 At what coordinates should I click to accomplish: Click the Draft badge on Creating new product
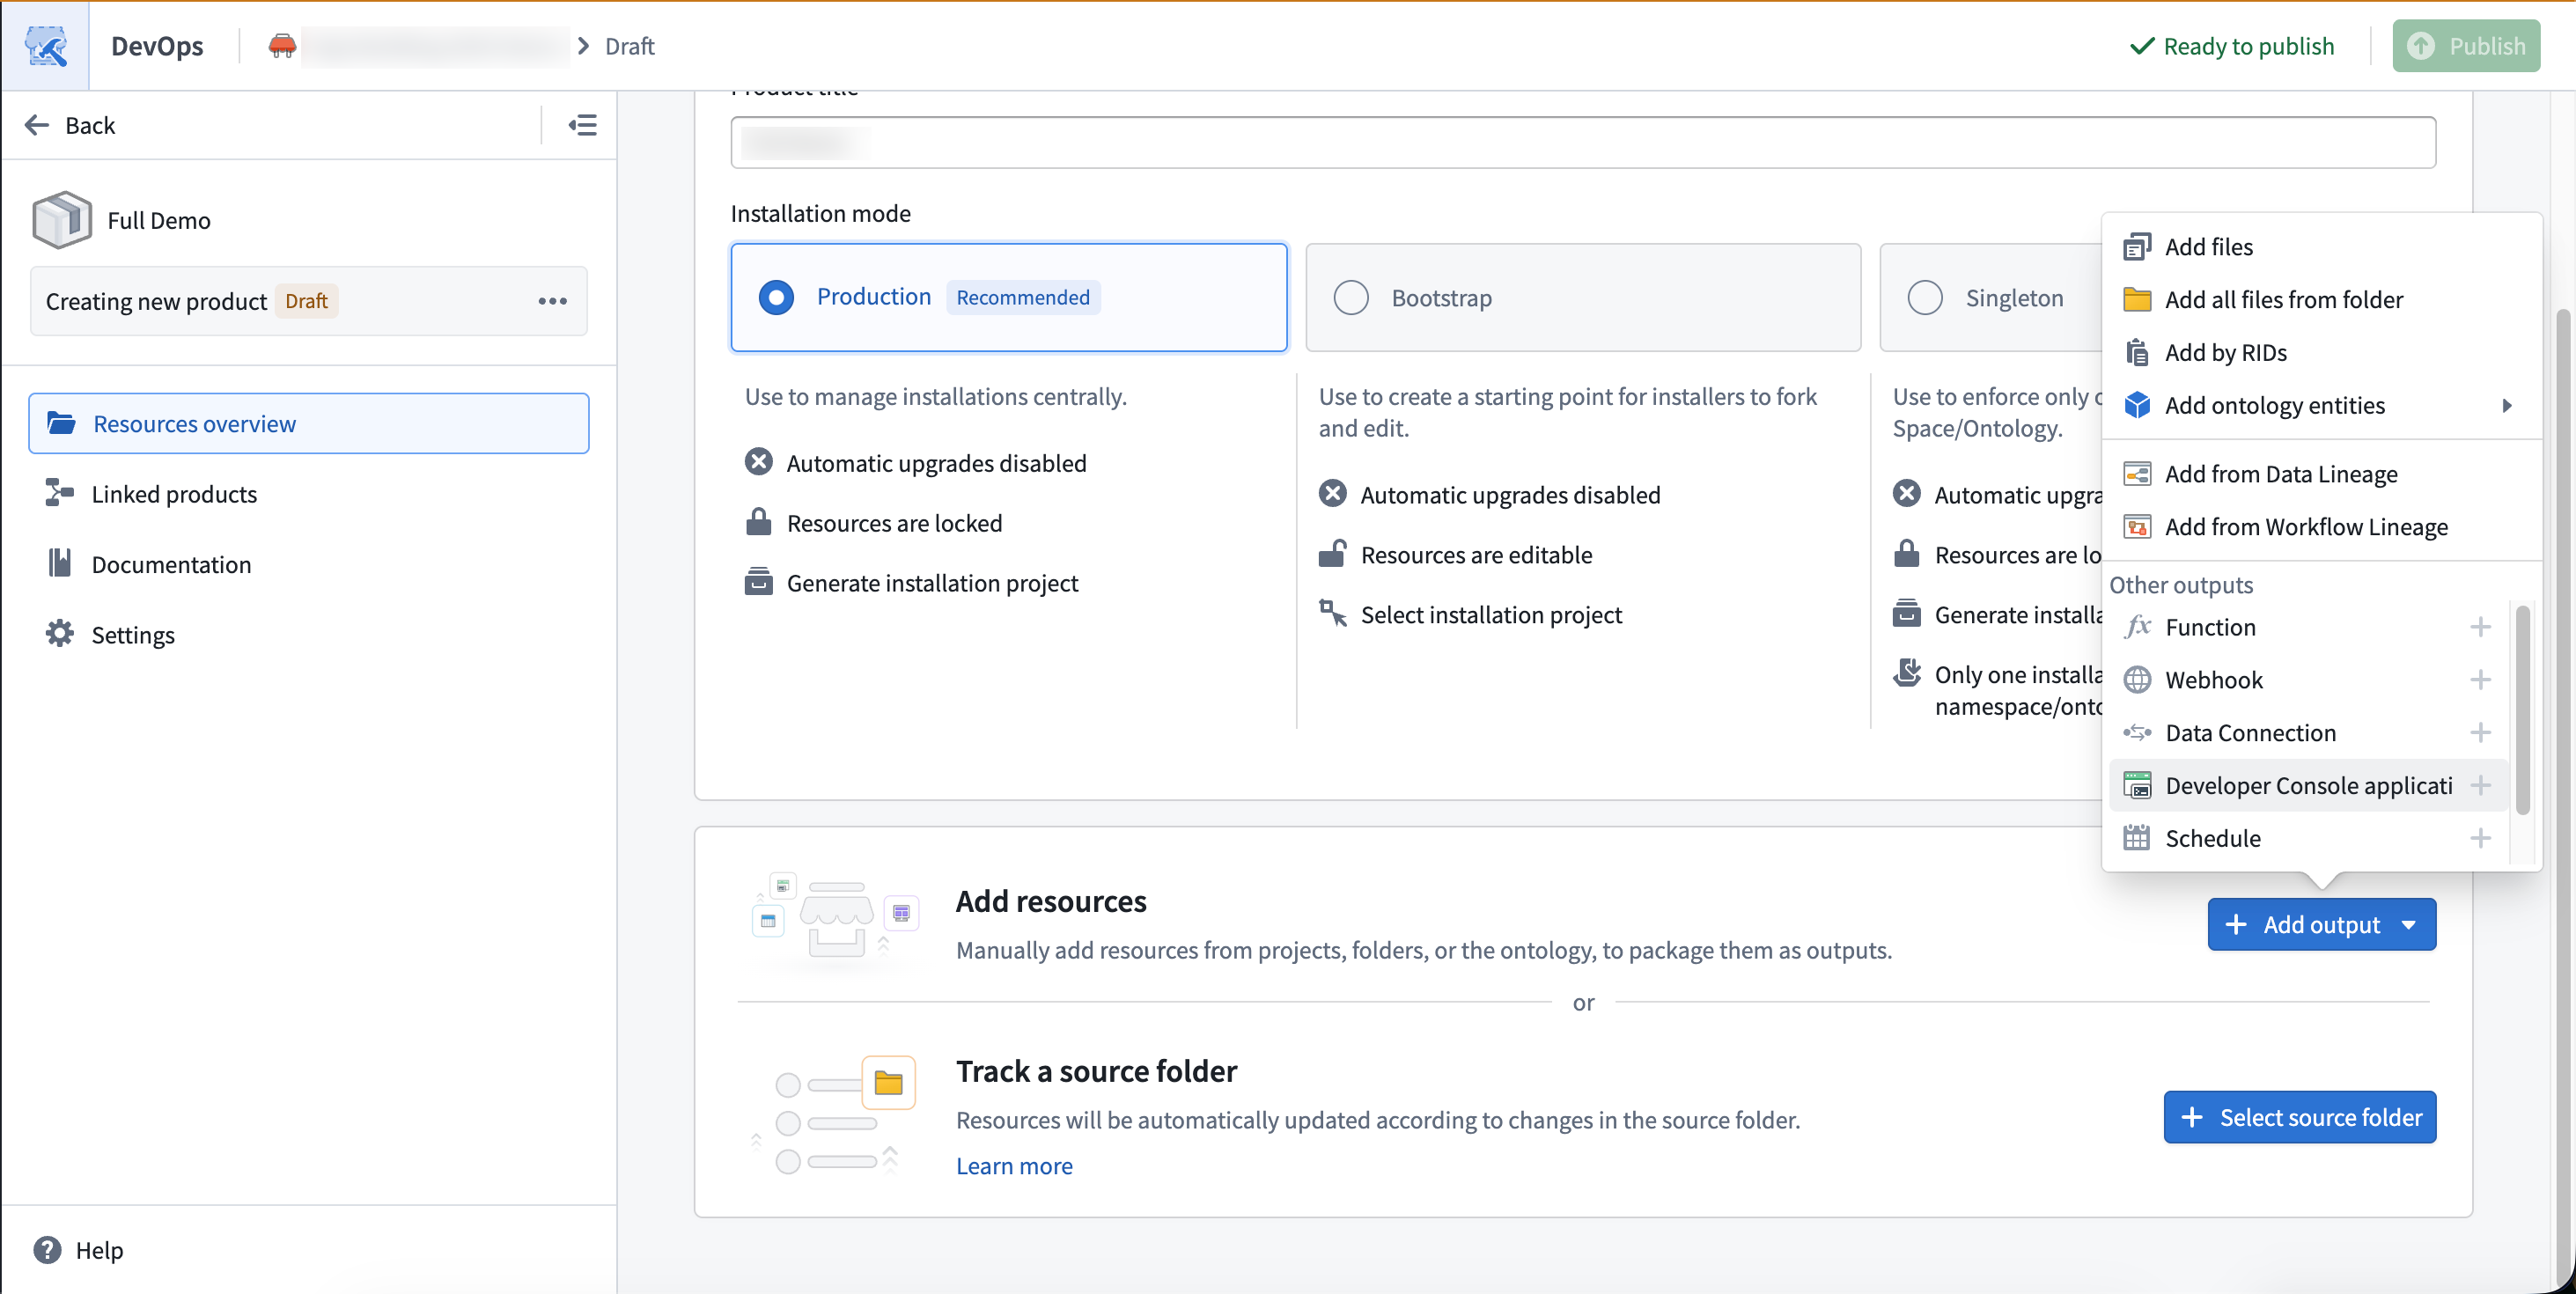(x=306, y=301)
